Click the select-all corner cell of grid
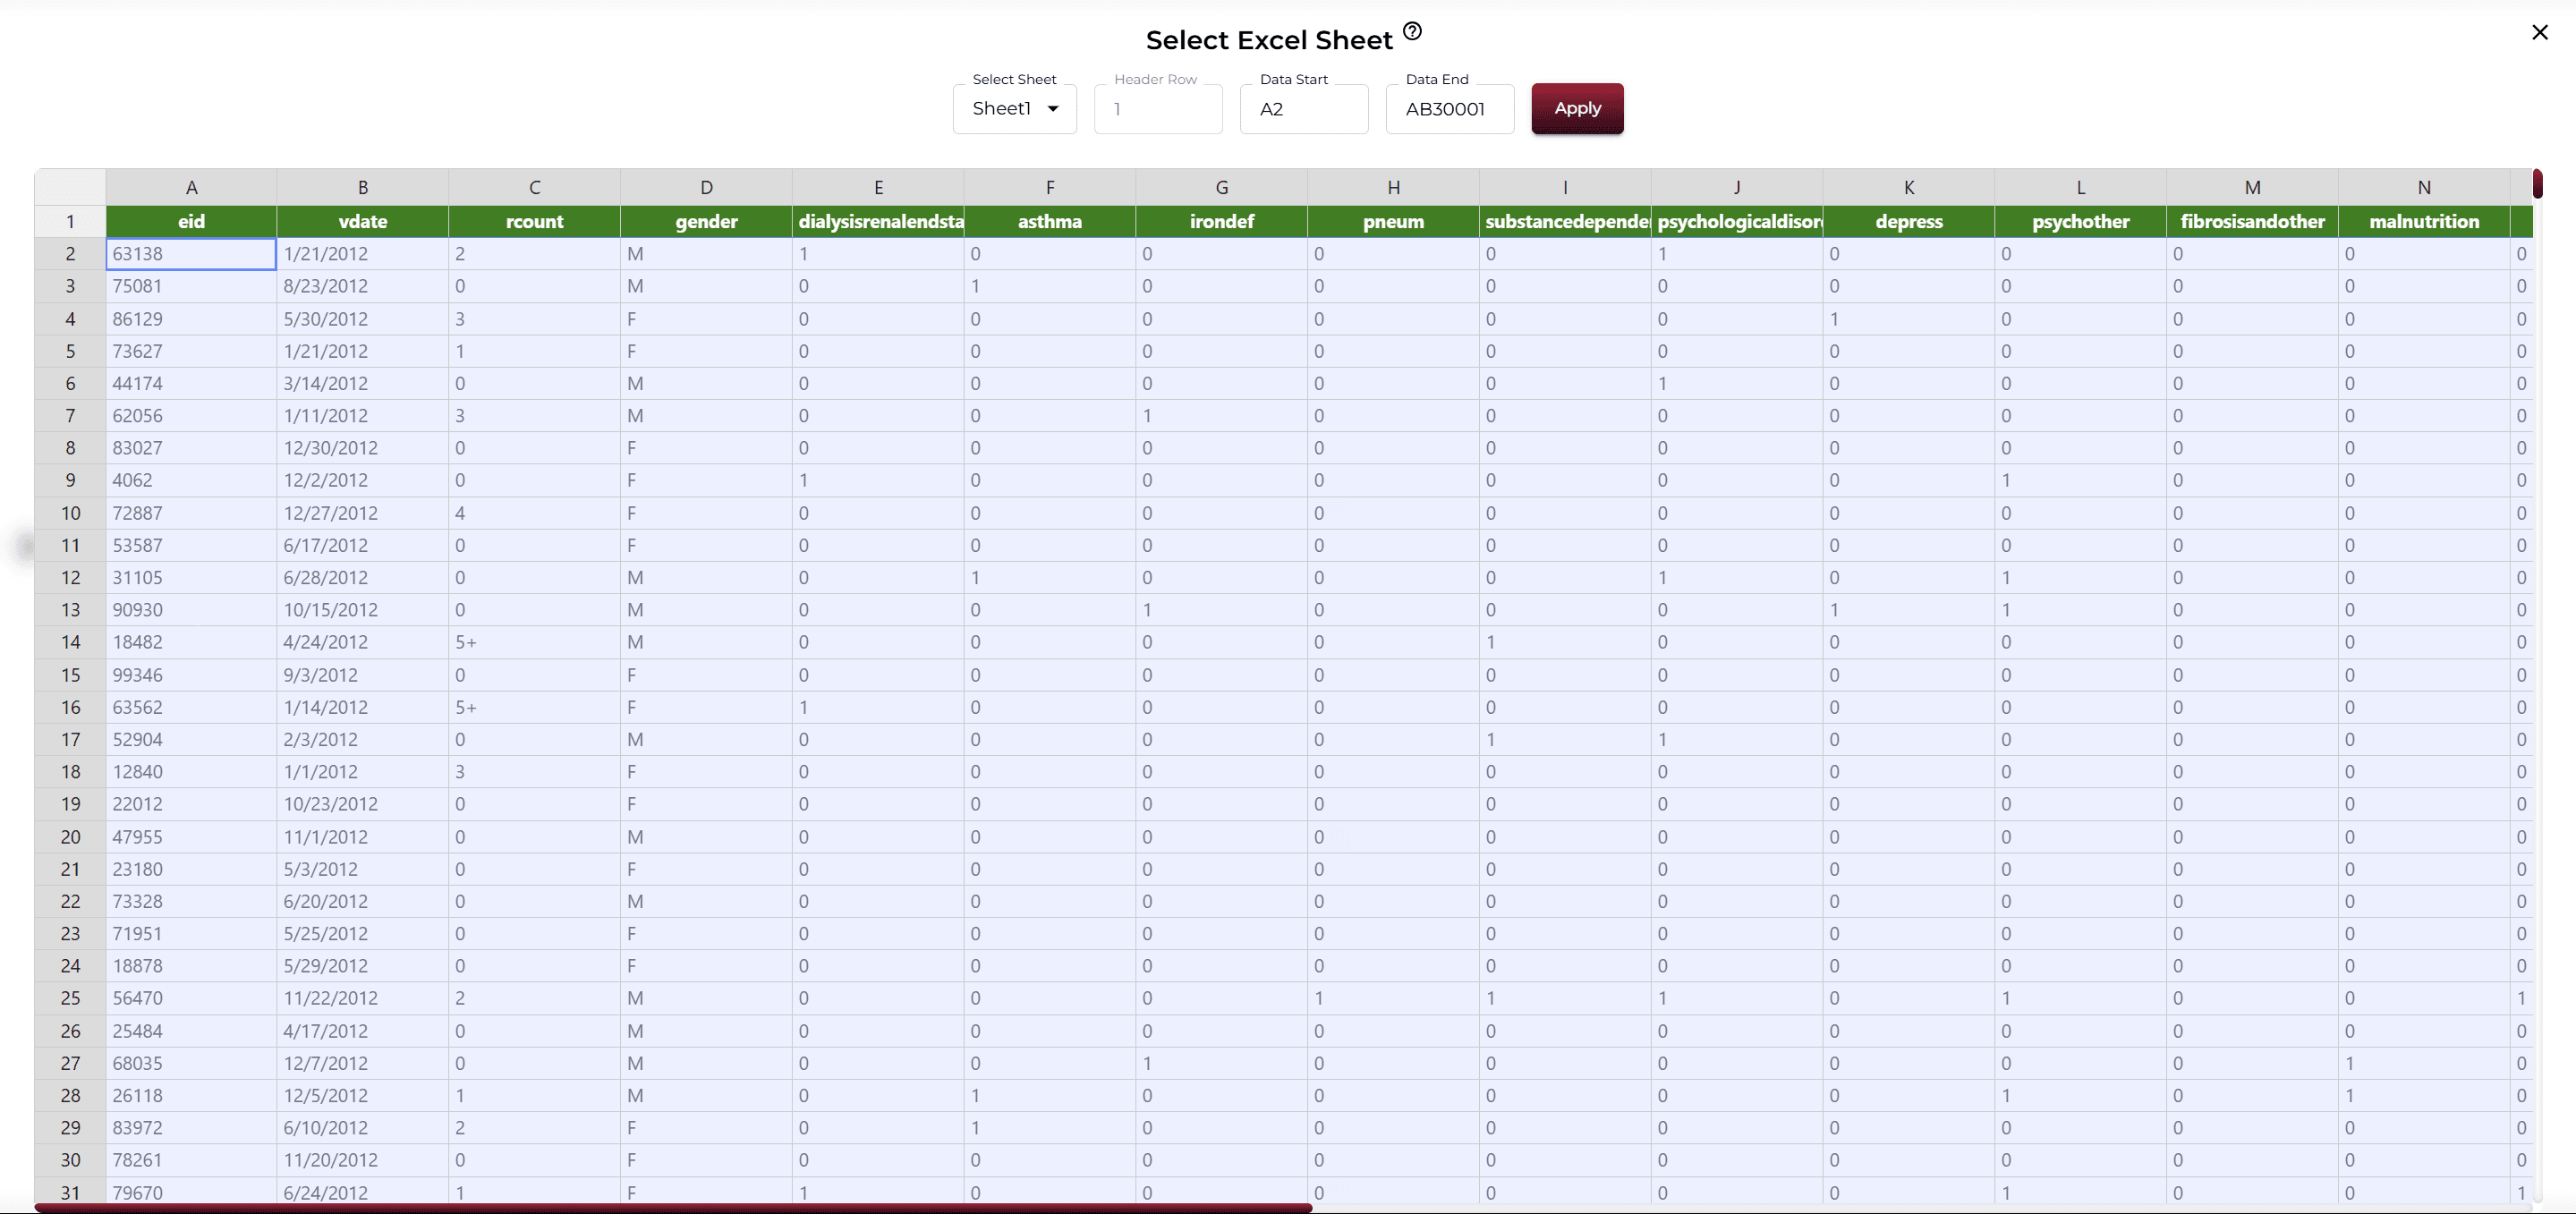The width and height of the screenshot is (2576, 1214). (x=70, y=187)
